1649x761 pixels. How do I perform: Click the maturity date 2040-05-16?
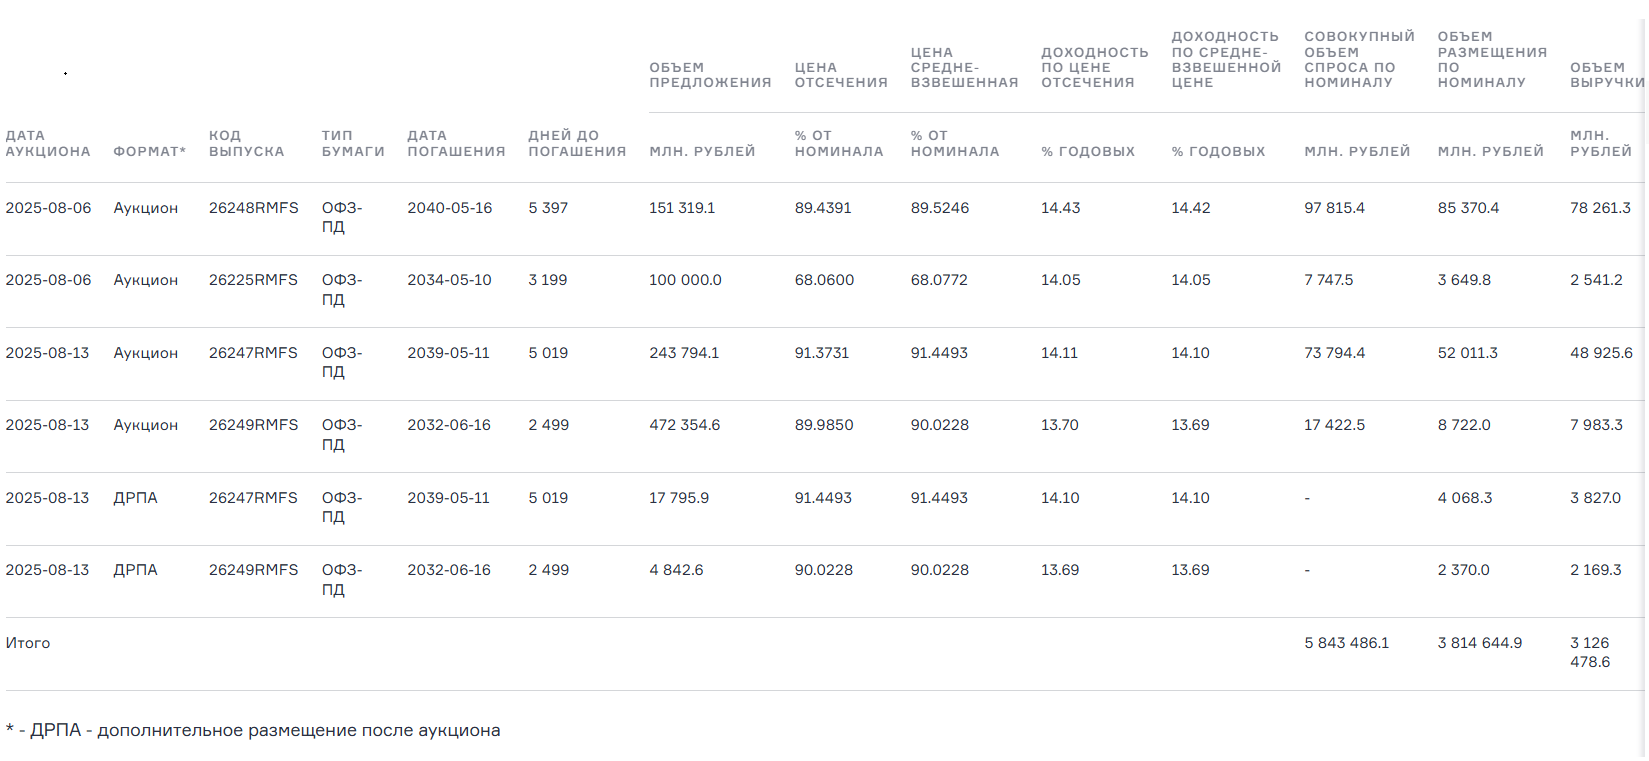point(449,208)
